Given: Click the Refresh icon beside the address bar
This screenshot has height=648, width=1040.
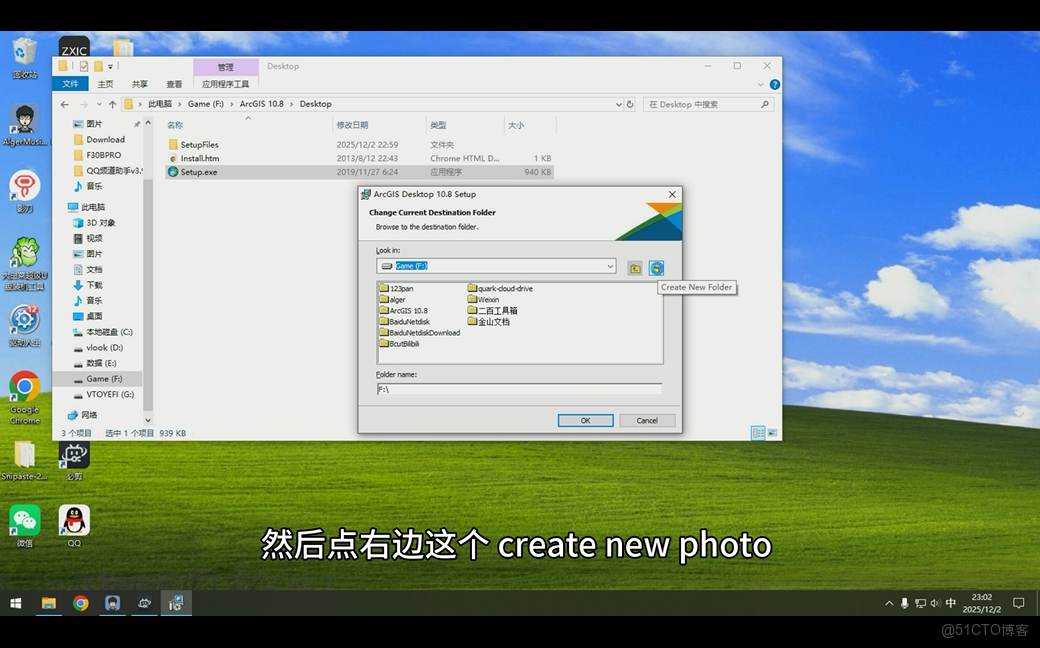Looking at the screenshot, I should pyautogui.click(x=630, y=103).
